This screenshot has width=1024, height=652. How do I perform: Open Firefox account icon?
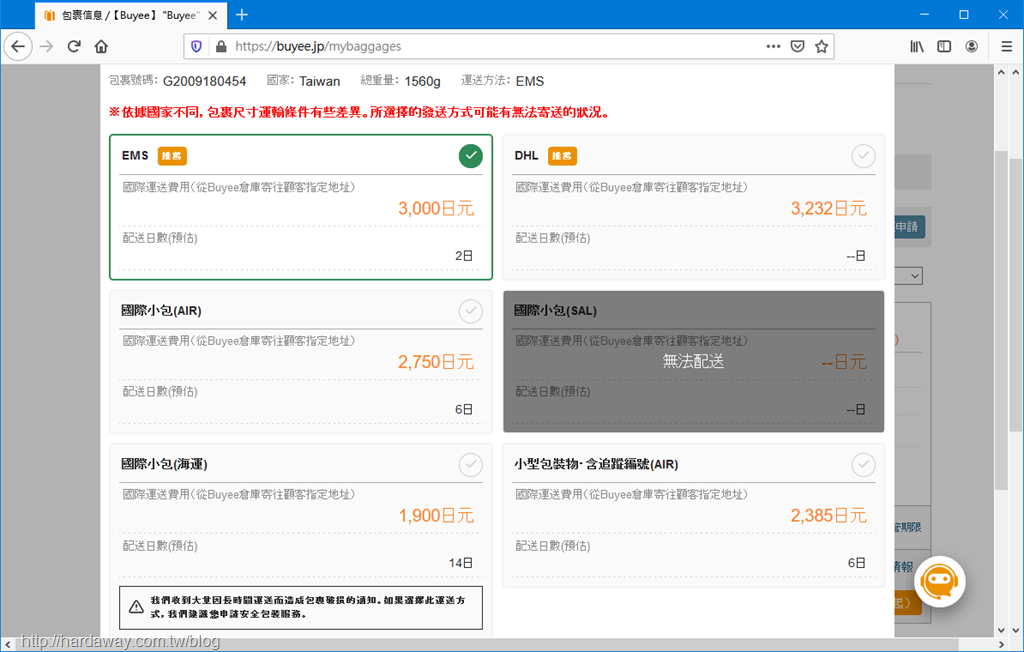tap(972, 46)
